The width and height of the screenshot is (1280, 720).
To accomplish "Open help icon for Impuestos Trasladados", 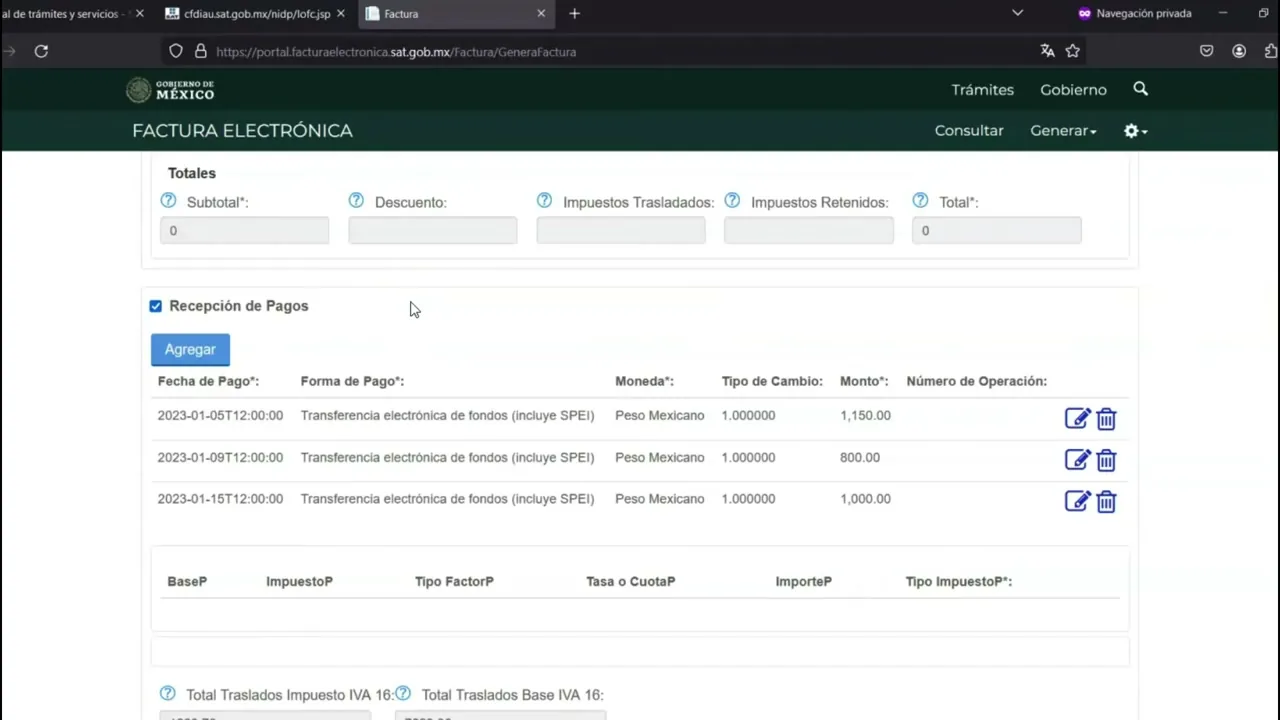I will [x=544, y=201].
